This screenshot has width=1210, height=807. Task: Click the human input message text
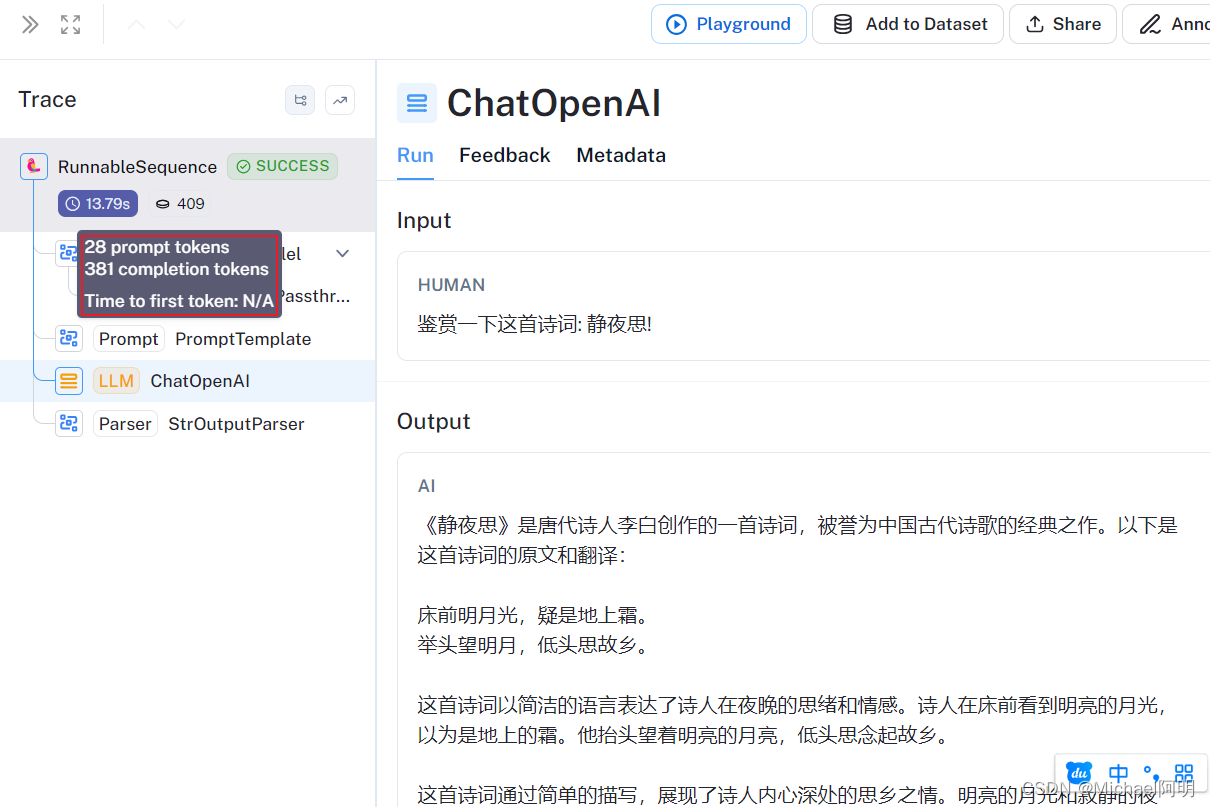(x=535, y=324)
